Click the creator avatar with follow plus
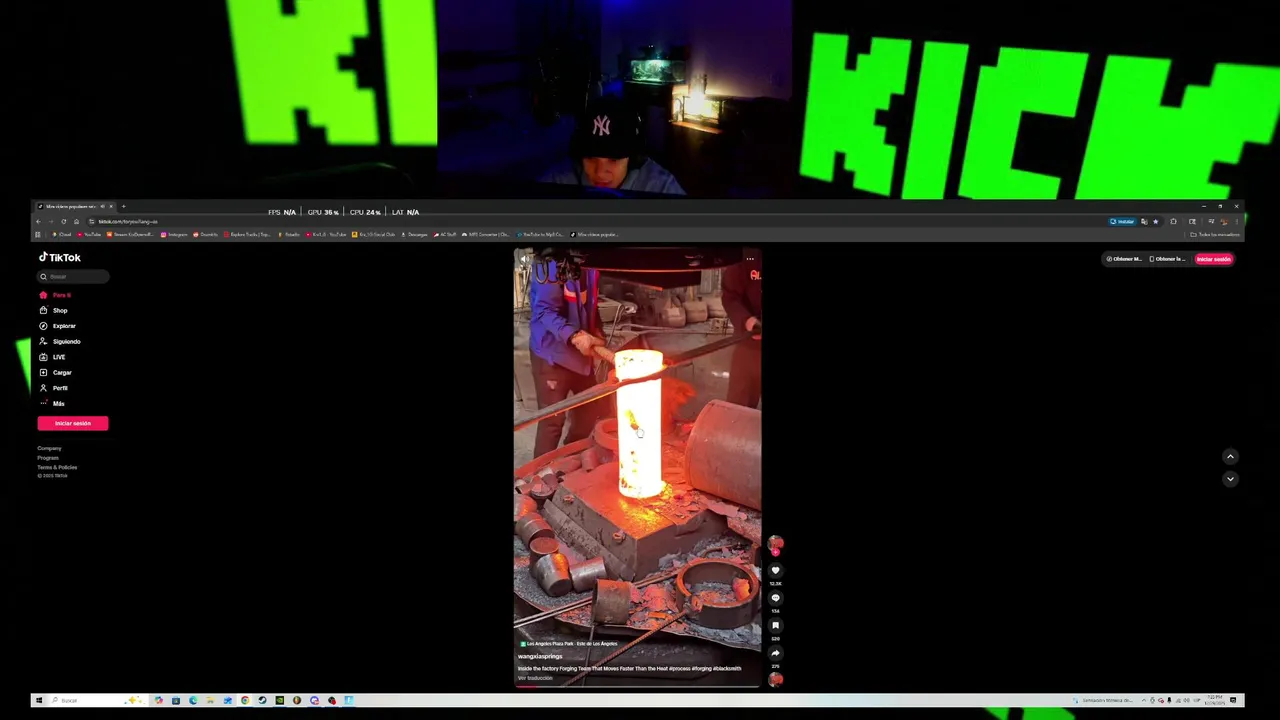 775,544
